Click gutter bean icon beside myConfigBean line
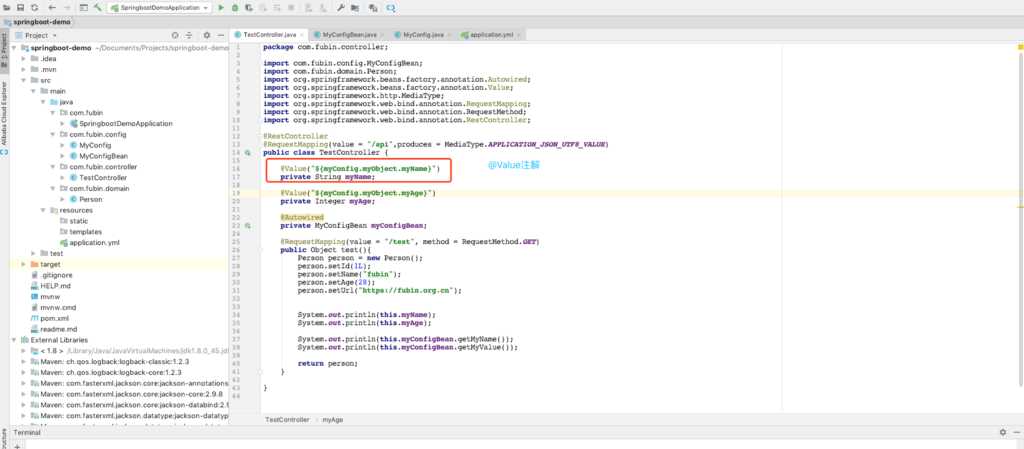The width and height of the screenshot is (1024, 449). coord(248,225)
